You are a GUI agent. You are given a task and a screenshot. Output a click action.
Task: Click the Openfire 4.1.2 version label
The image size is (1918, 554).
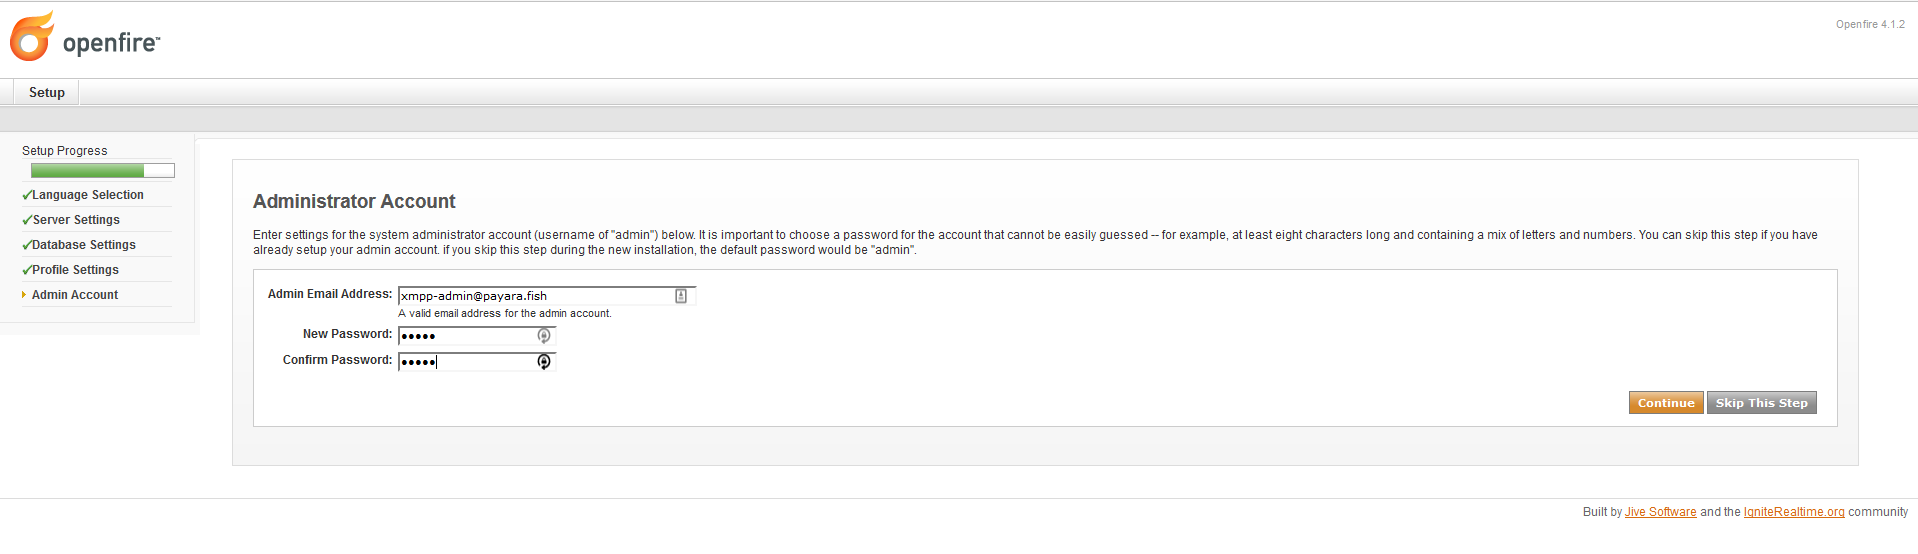[1870, 25]
